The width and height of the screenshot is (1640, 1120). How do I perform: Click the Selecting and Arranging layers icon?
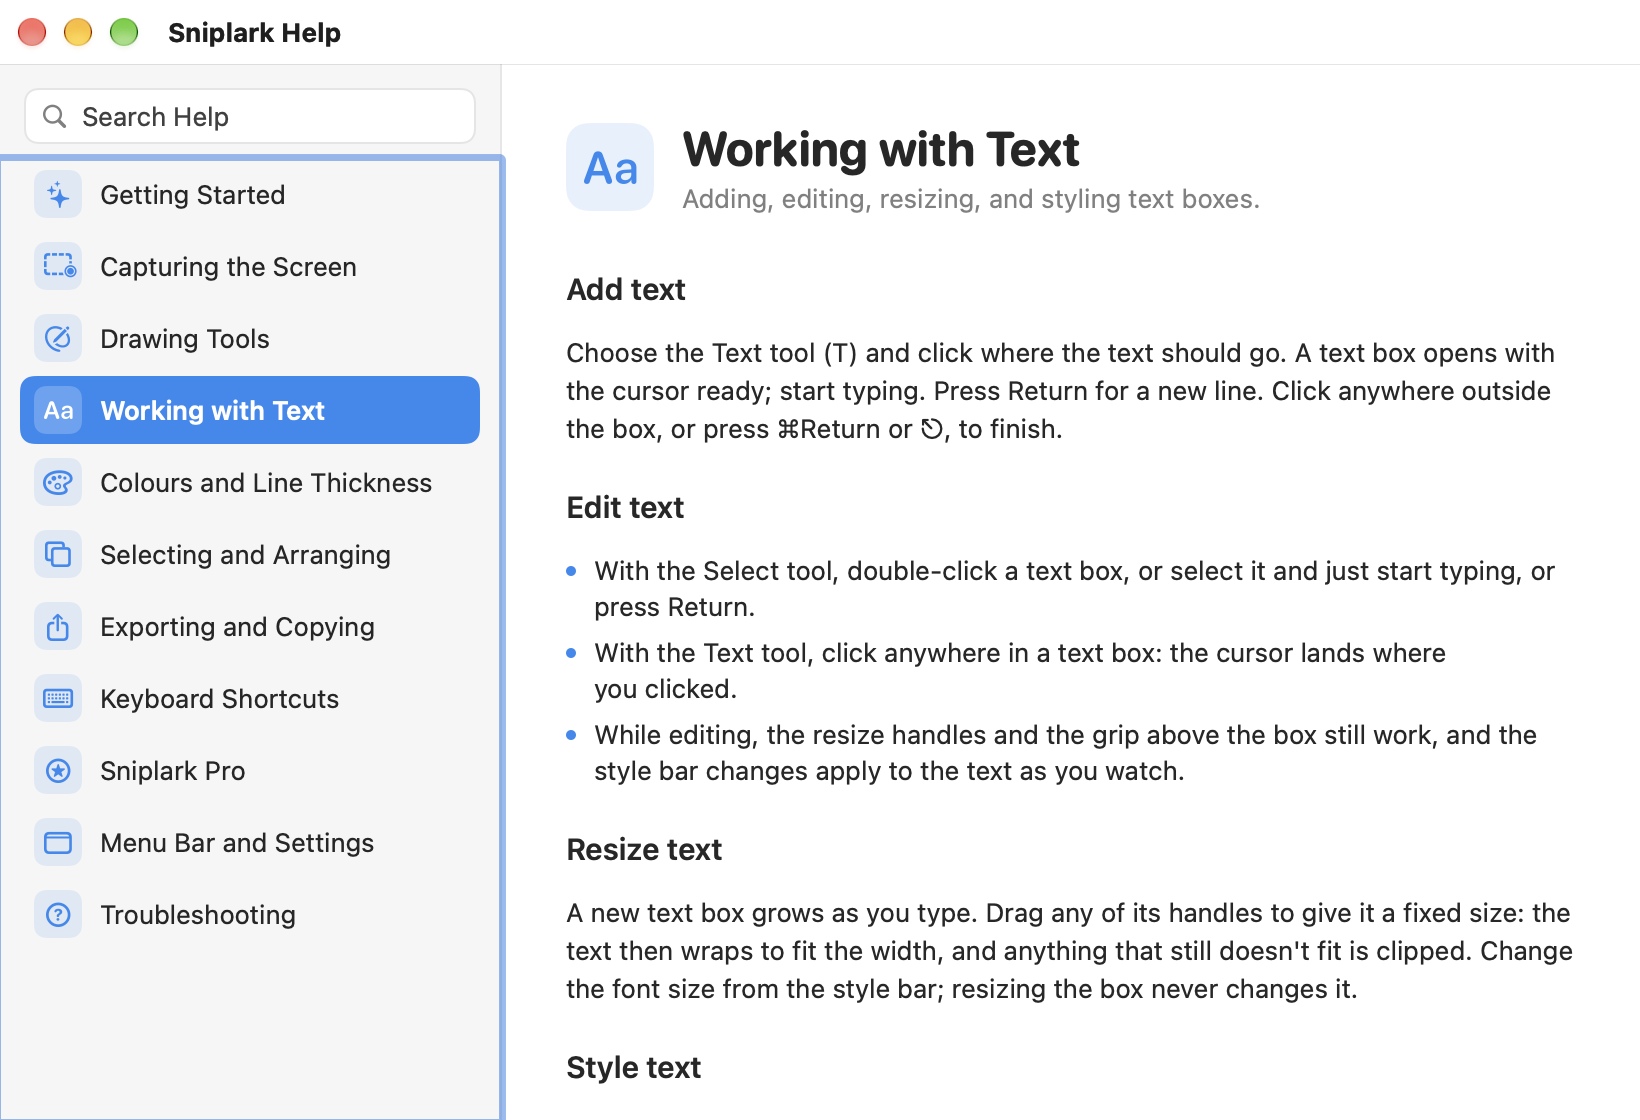point(58,555)
